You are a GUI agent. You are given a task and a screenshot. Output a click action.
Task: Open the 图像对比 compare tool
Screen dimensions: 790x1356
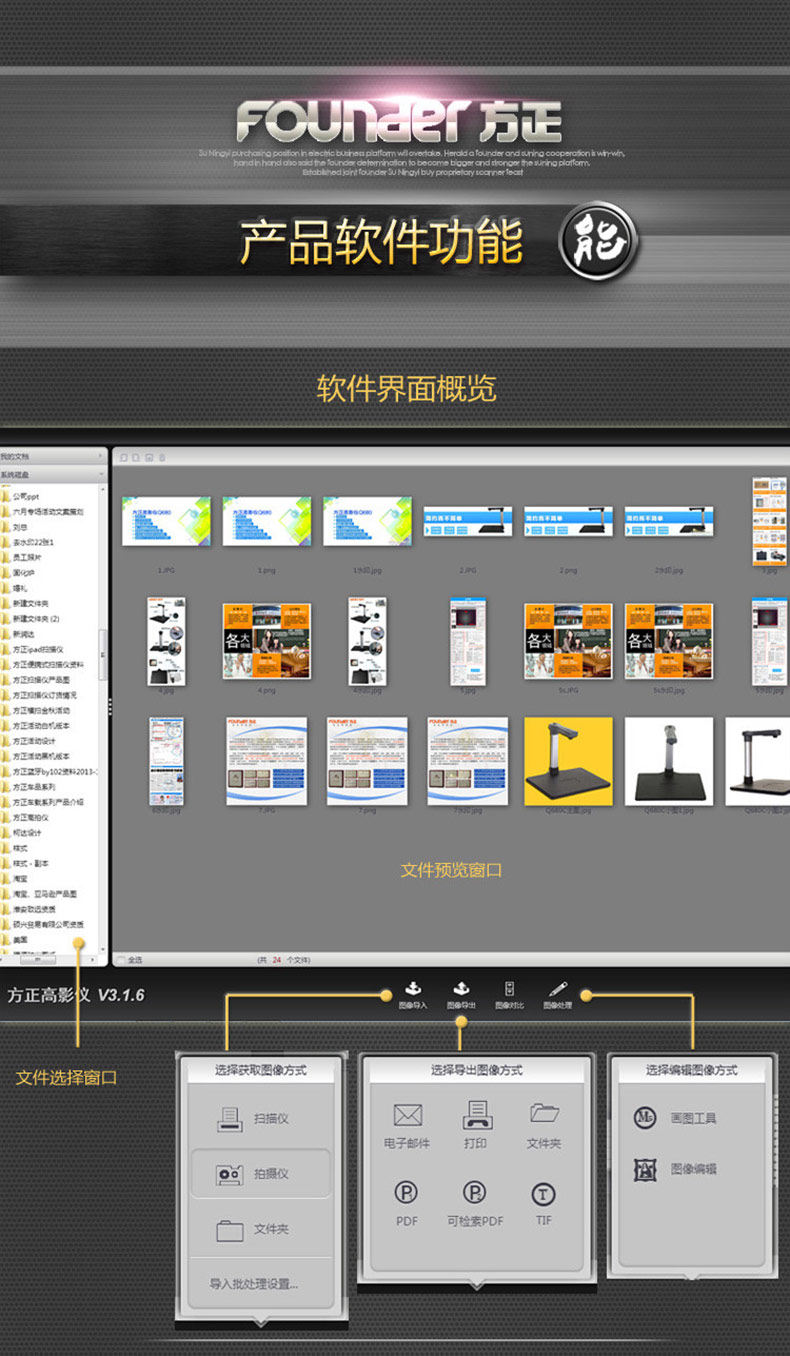coord(509,995)
